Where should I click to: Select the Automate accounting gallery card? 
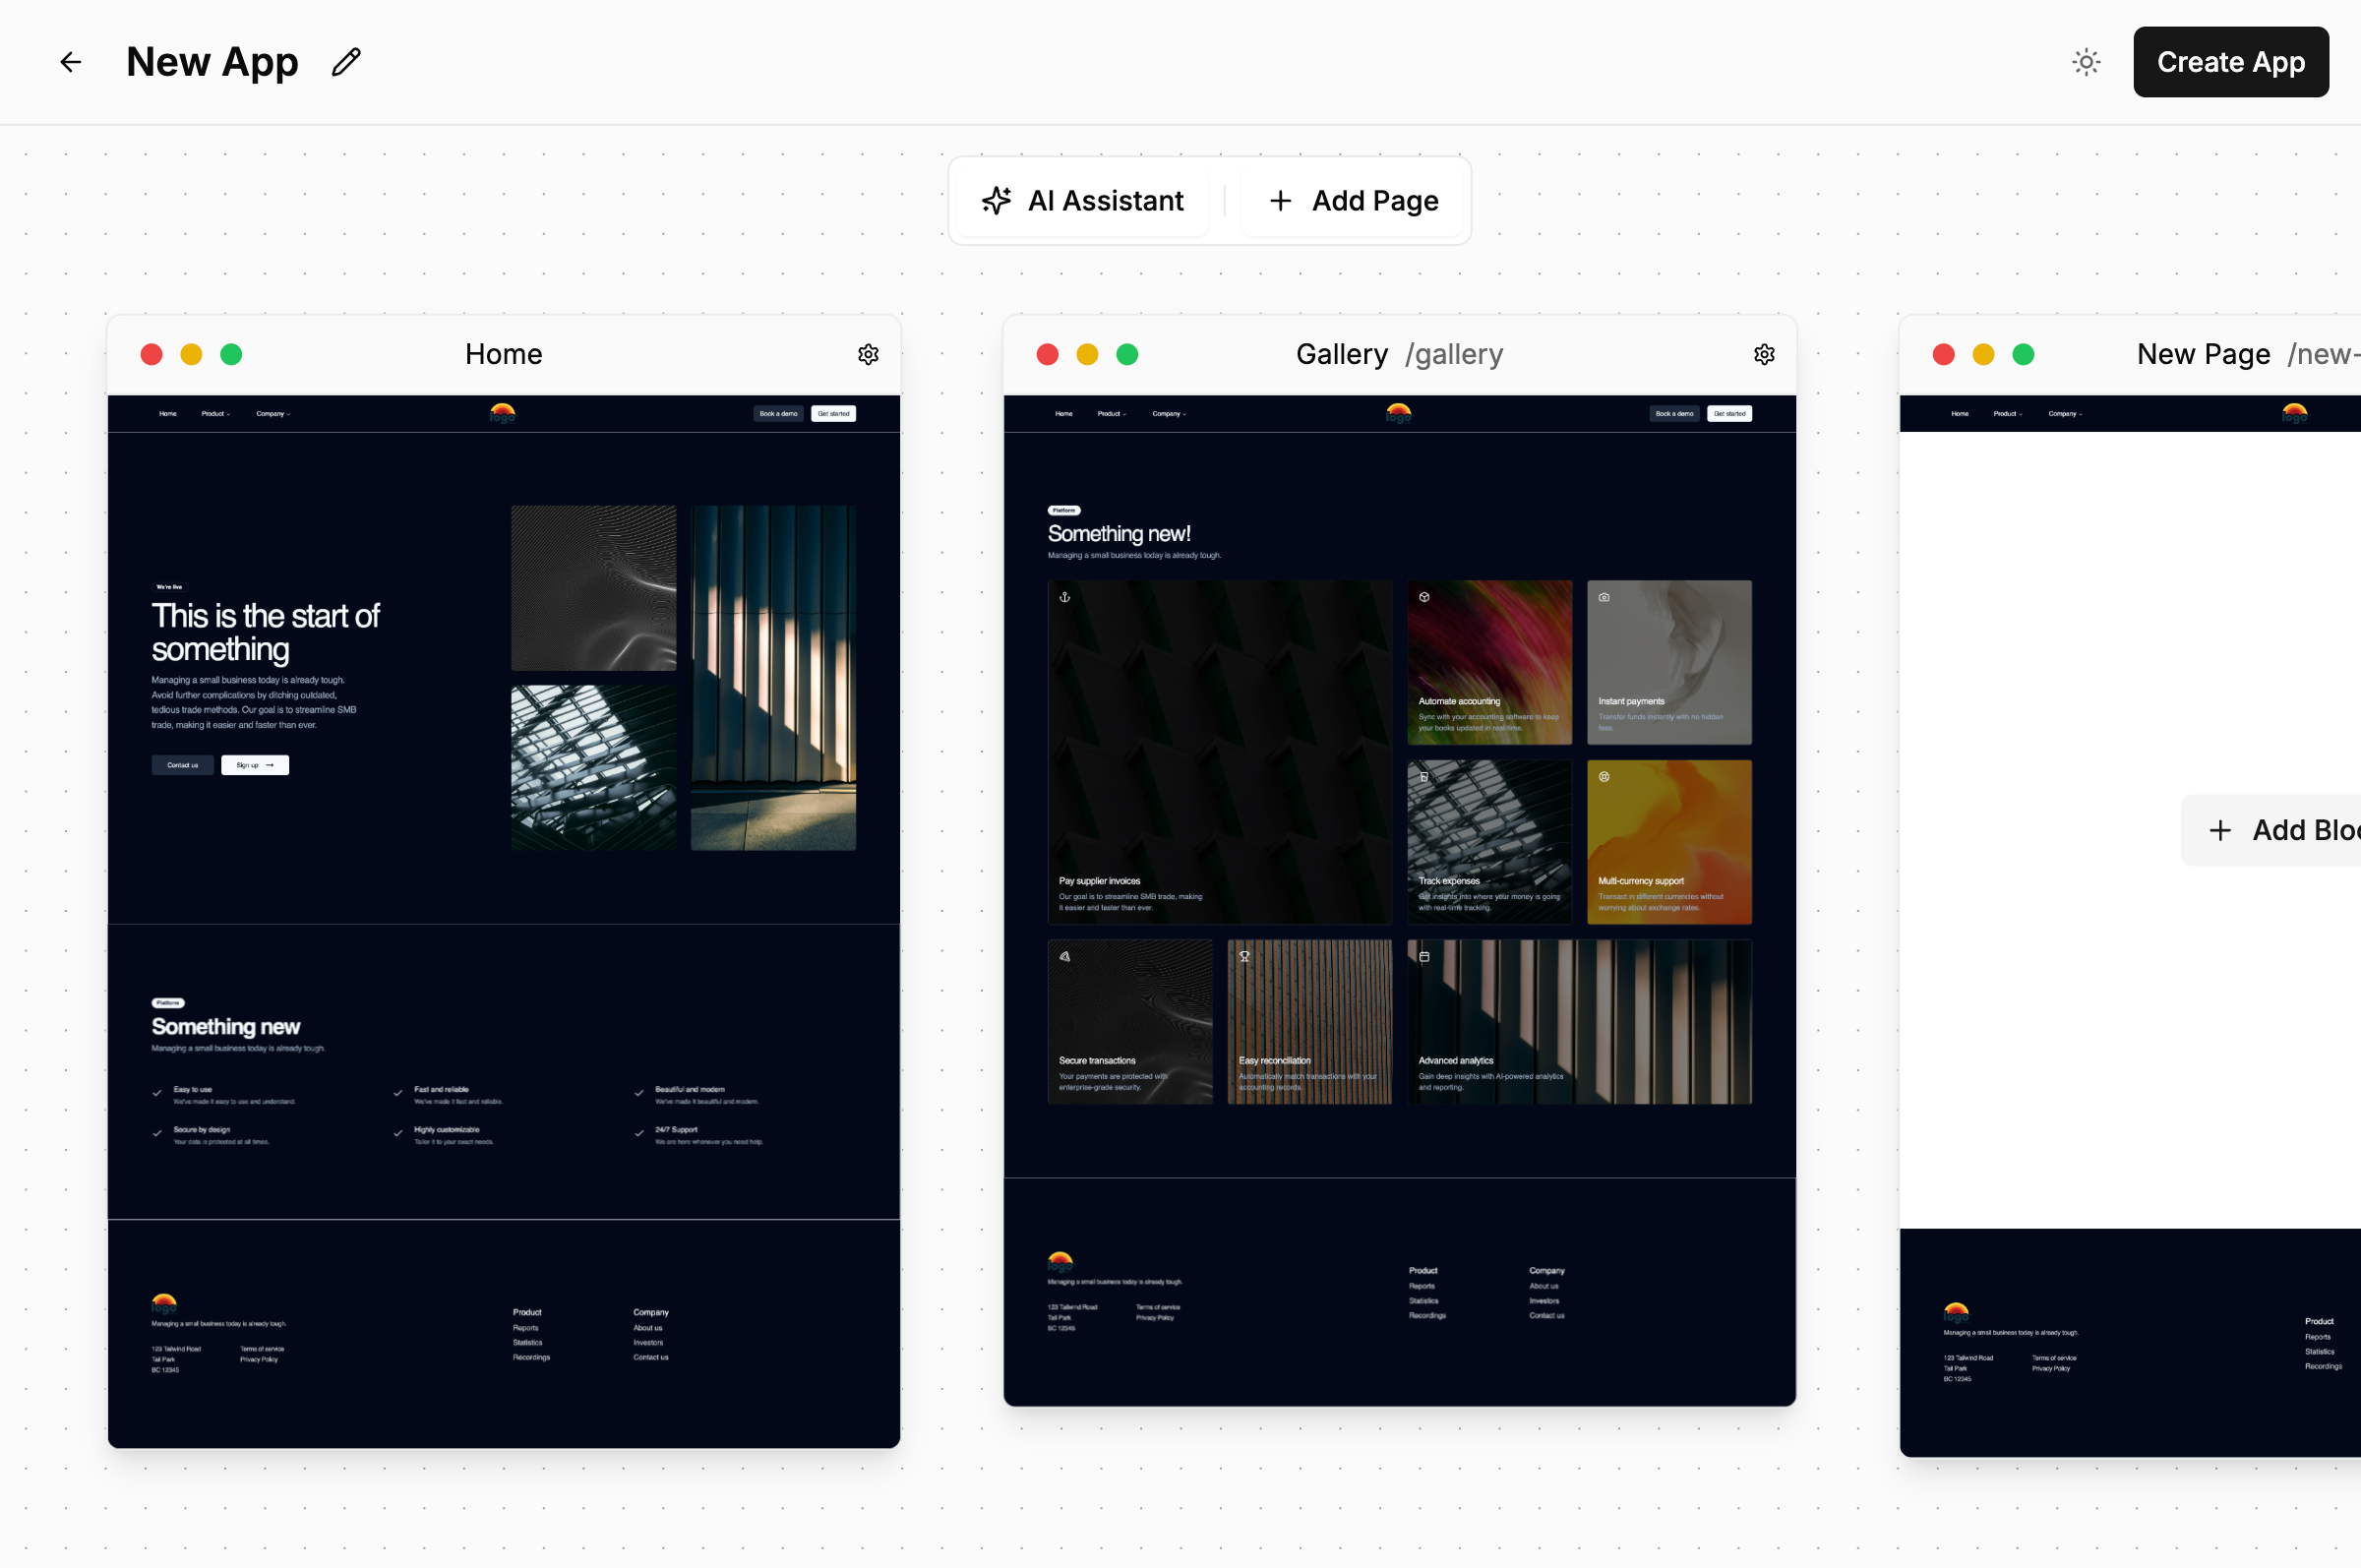coord(1489,662)
